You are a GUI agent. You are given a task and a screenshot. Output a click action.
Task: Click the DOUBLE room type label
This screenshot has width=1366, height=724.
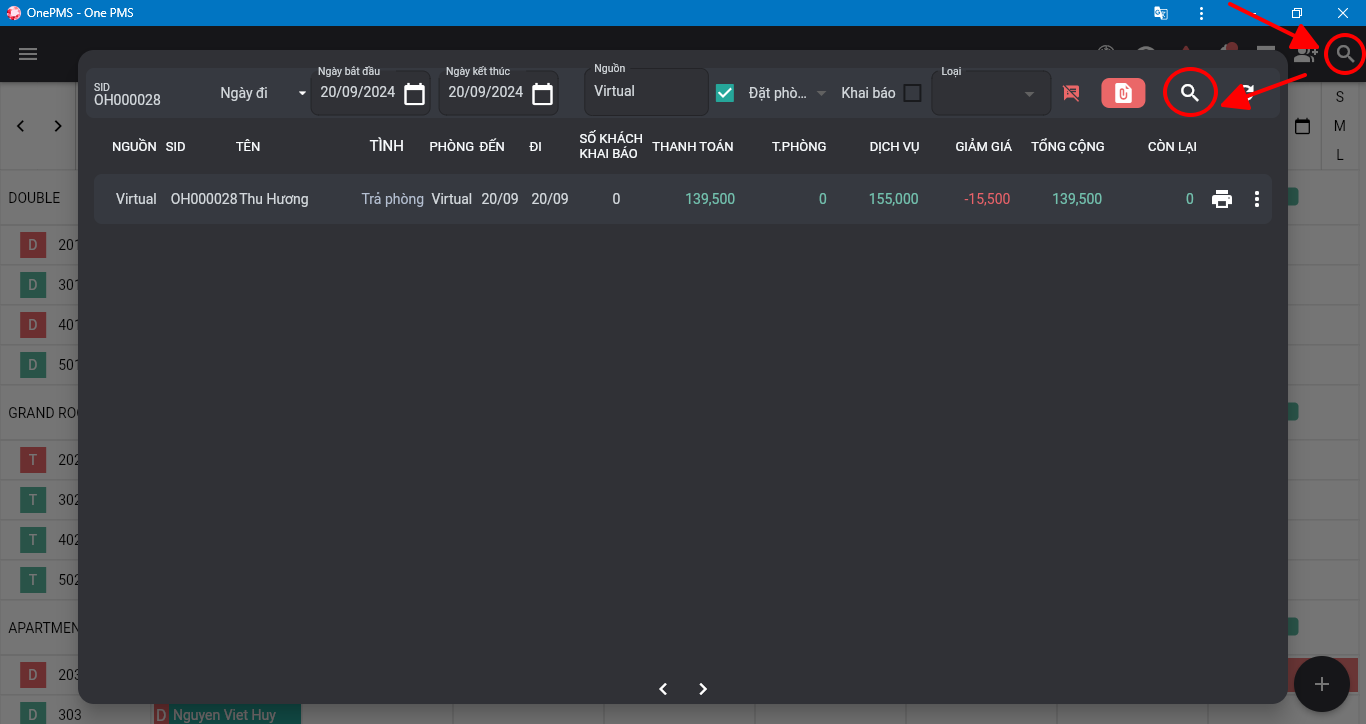point(35,197)
